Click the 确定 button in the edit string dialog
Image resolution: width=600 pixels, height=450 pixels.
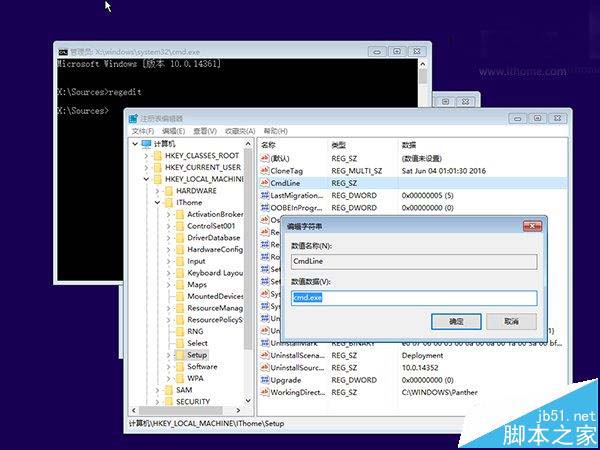click(x=456, y=321)
